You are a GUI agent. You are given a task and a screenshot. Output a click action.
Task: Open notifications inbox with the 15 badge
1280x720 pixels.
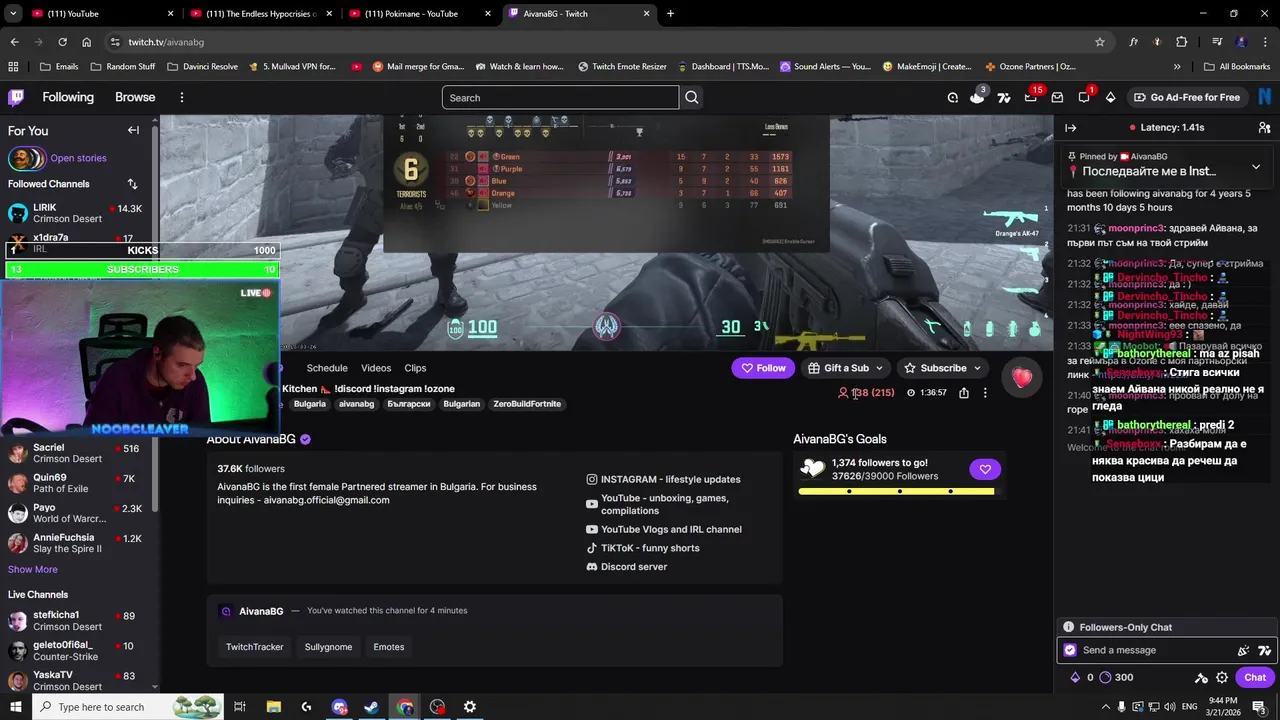point(1031,97)
